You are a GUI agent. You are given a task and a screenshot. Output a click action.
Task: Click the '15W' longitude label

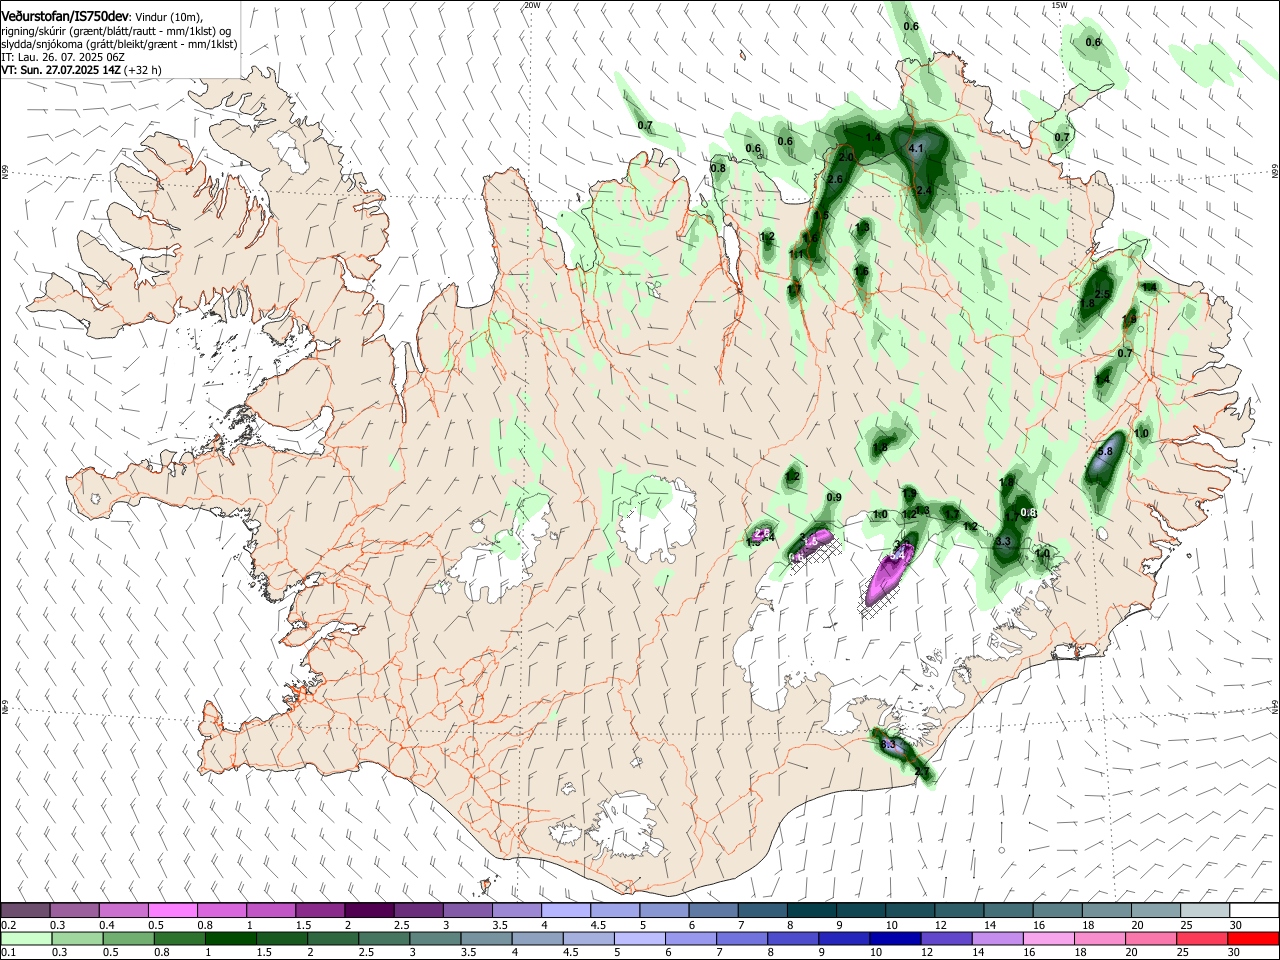pyautogui.click(x=1060, y=5)
